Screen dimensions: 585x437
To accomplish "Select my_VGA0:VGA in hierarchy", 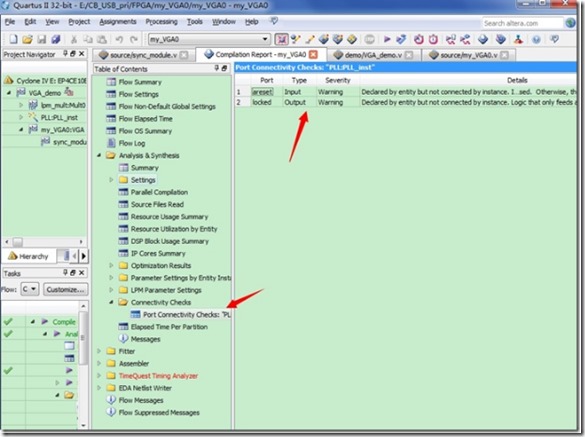I will click(x=62, y=129).
